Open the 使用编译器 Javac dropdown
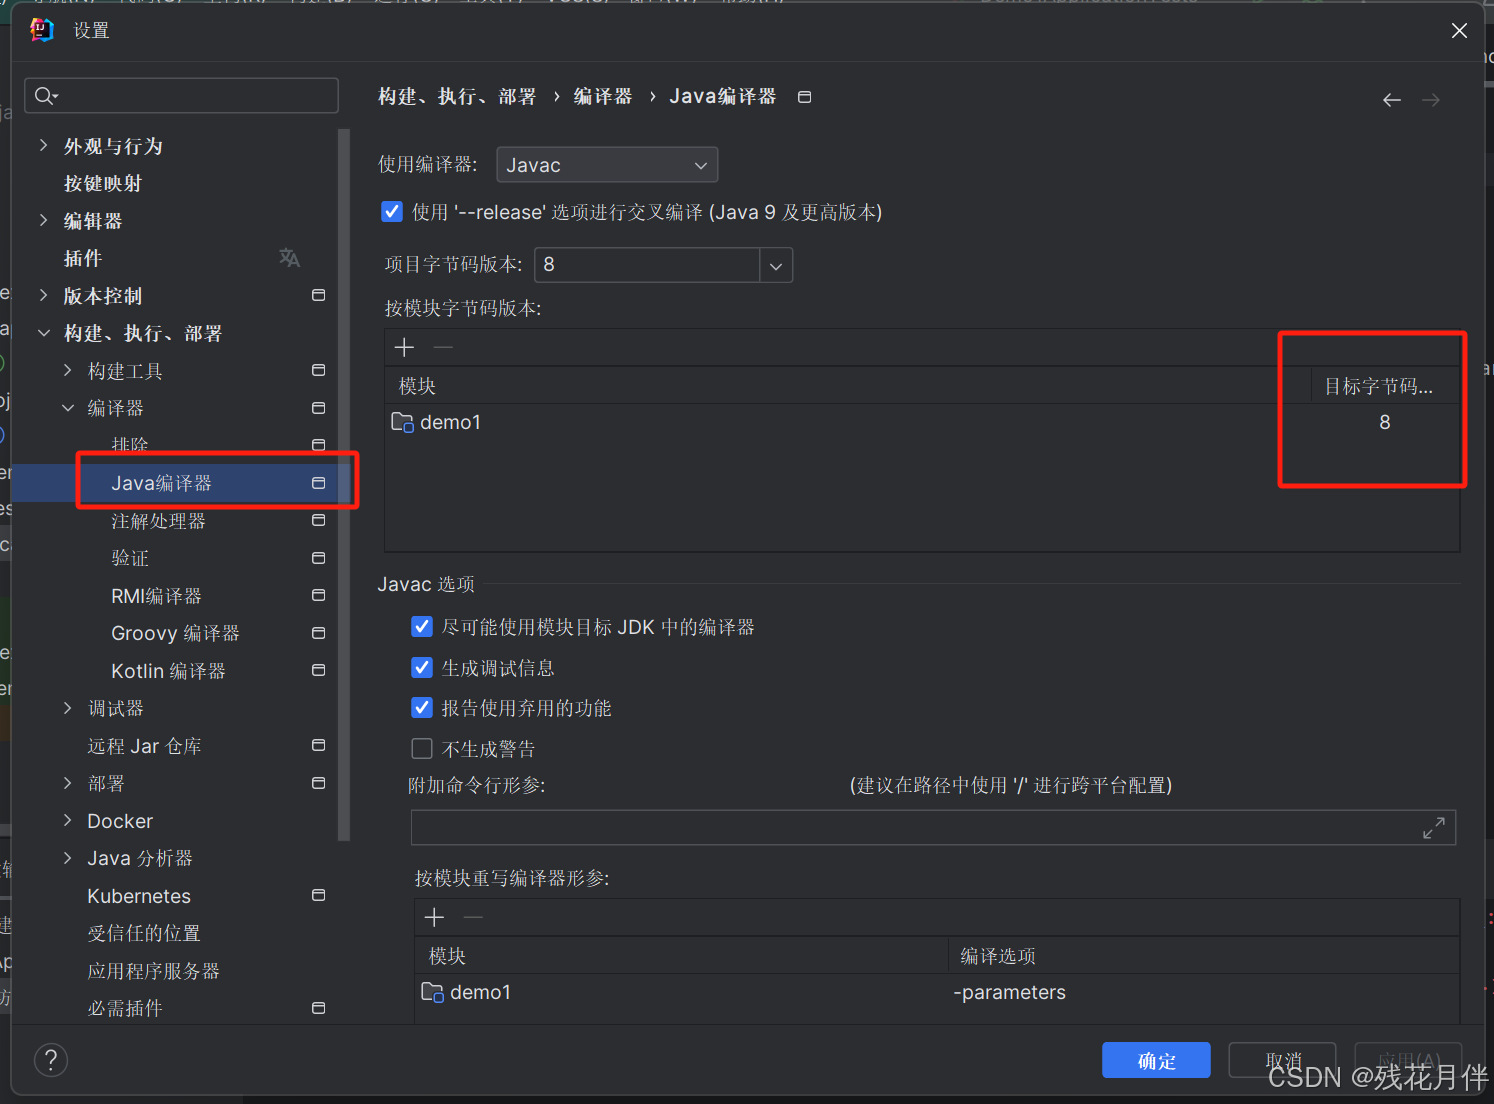Viewport: 1494px width, 1104px height. click(606, 164)
